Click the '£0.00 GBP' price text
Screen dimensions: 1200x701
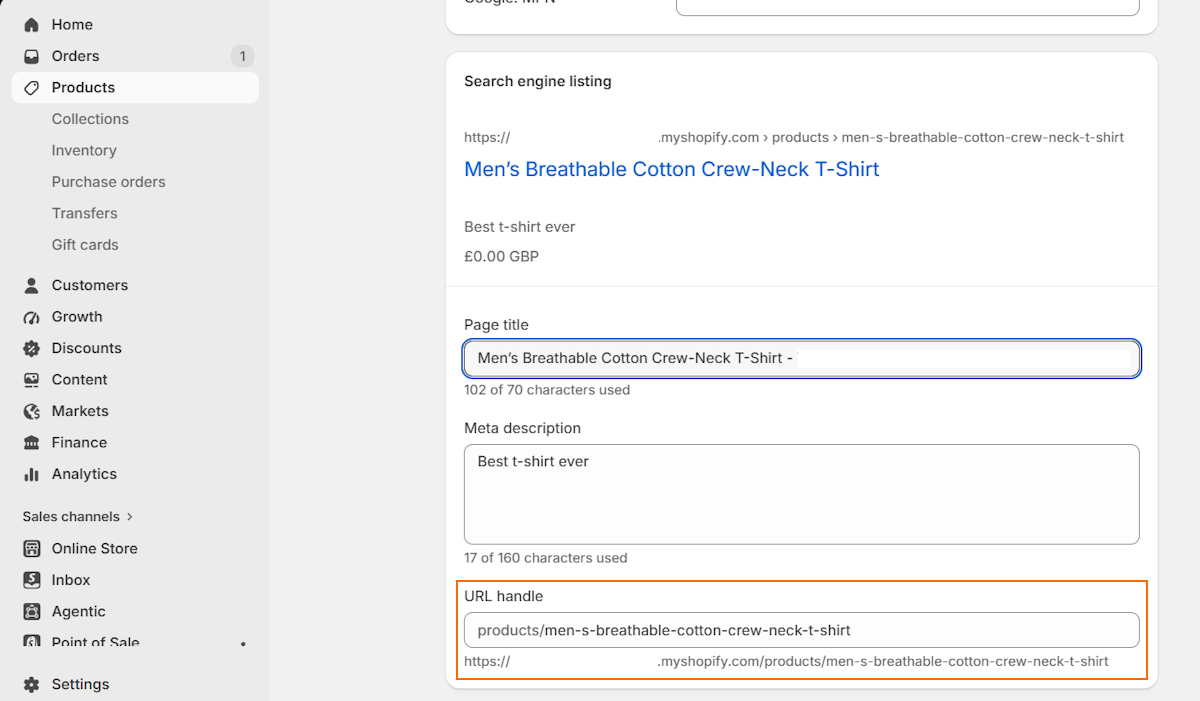click(x=501, y=256)
